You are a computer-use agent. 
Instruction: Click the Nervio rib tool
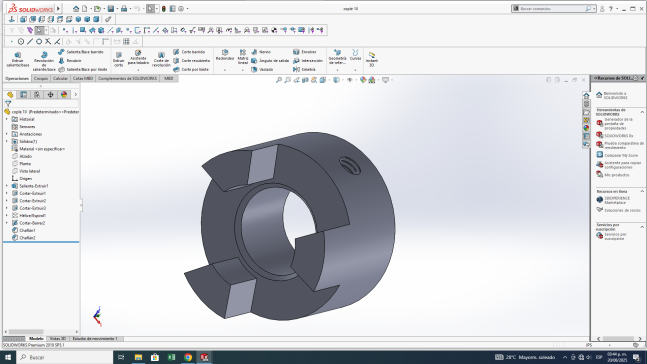pos(261,52)
